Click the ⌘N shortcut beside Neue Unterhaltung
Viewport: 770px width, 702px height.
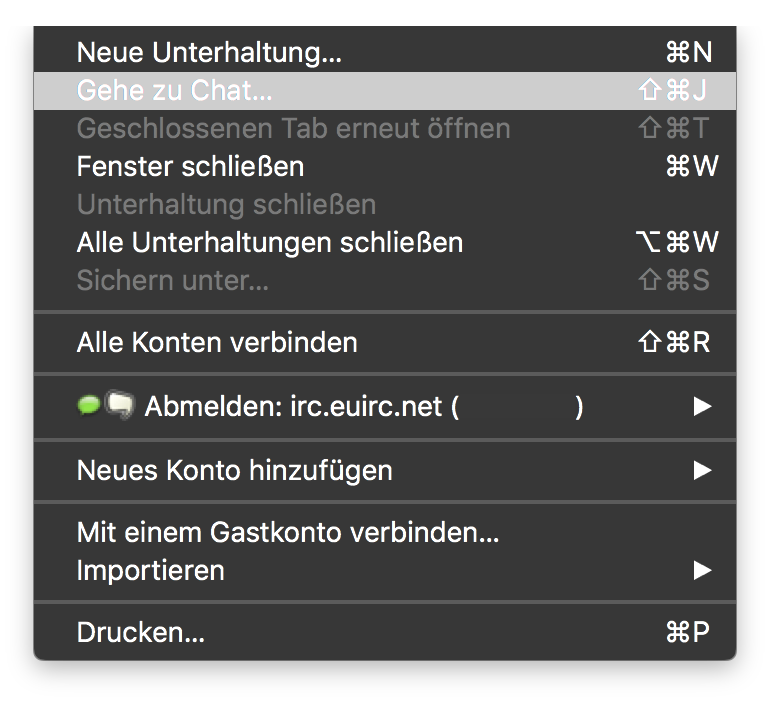687,53
